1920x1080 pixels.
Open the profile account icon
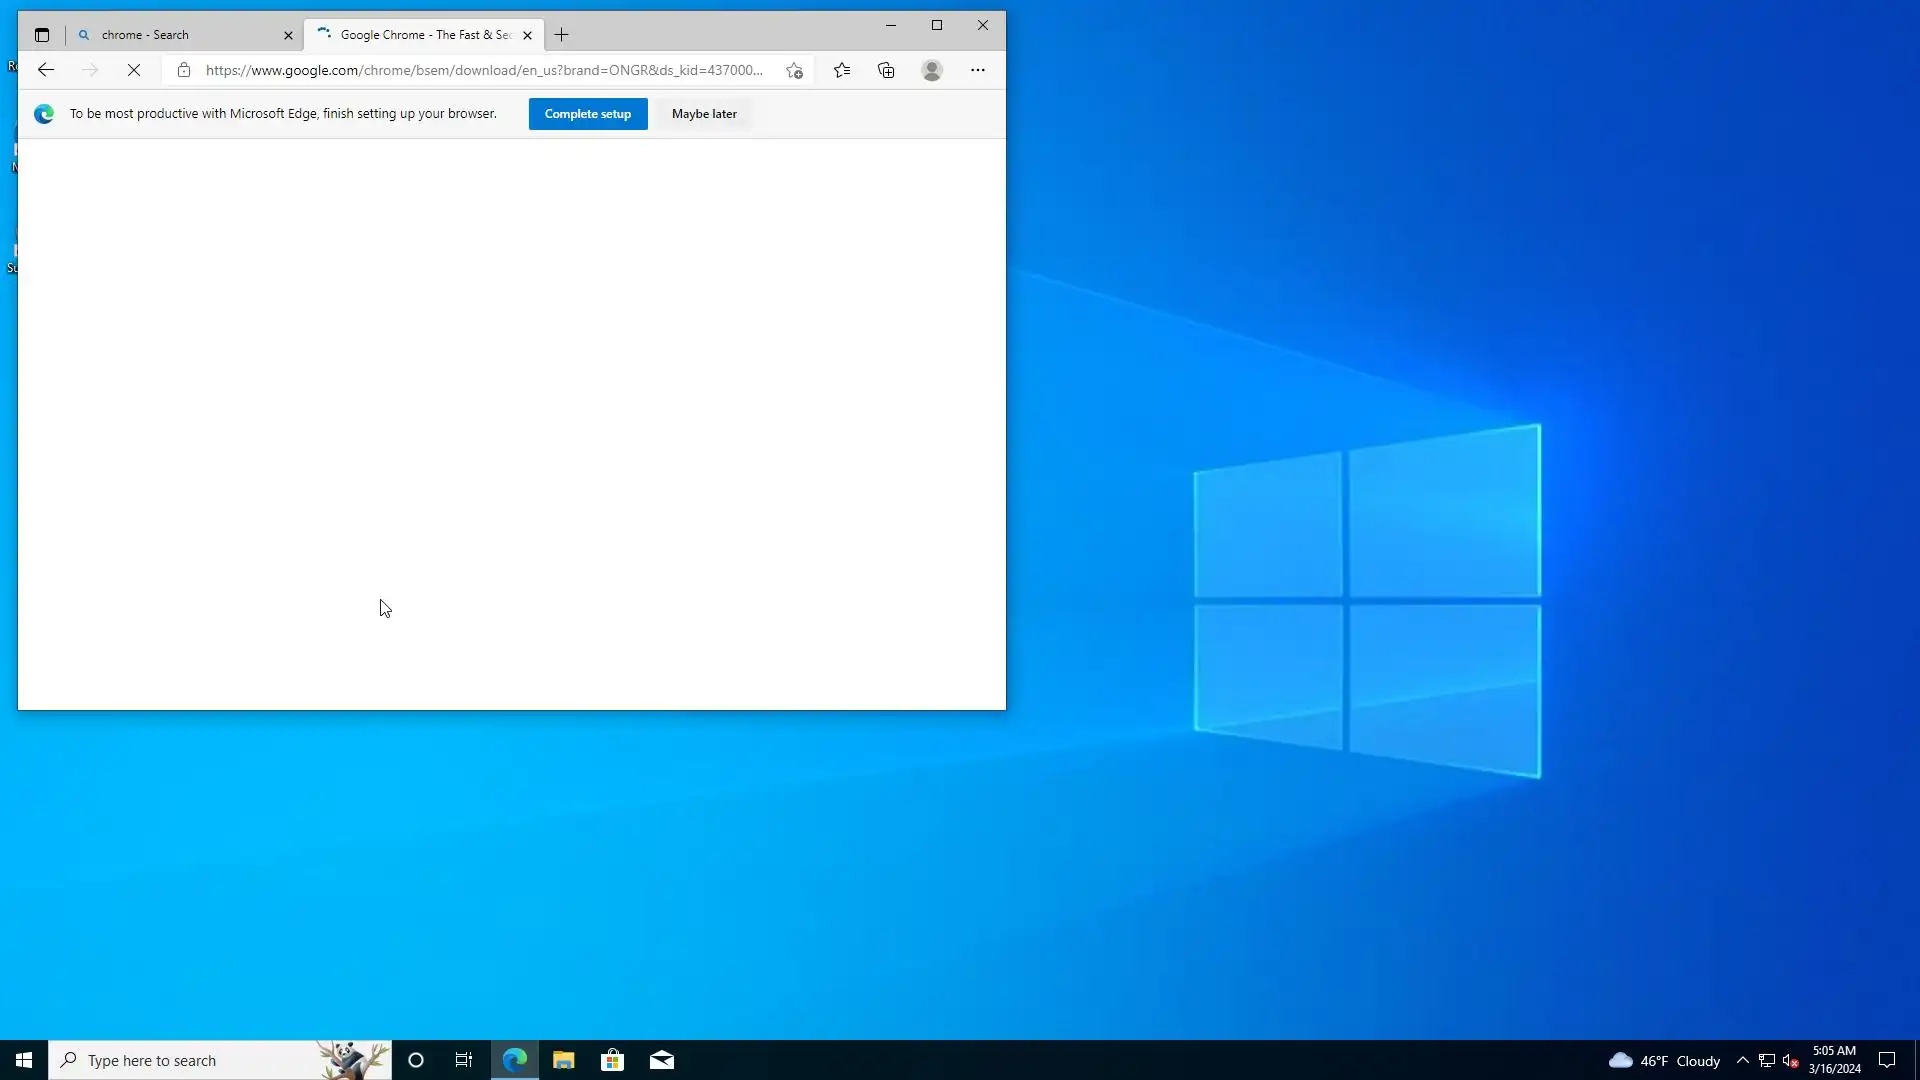931,70
